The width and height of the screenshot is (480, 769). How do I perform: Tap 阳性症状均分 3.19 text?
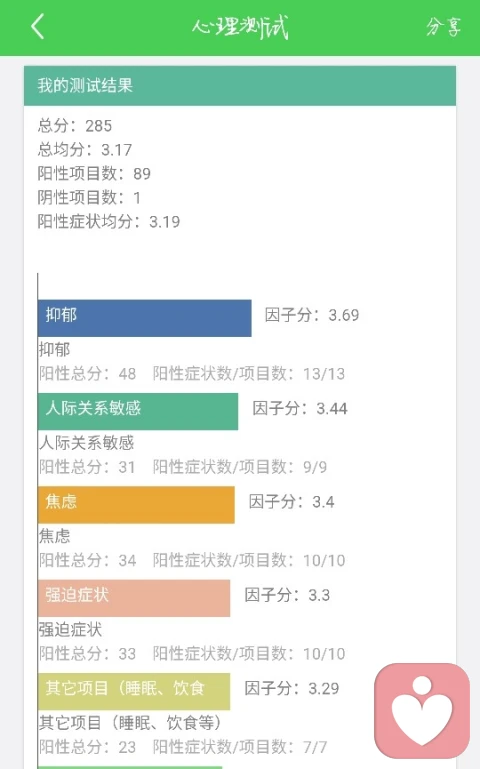(109, 222)
